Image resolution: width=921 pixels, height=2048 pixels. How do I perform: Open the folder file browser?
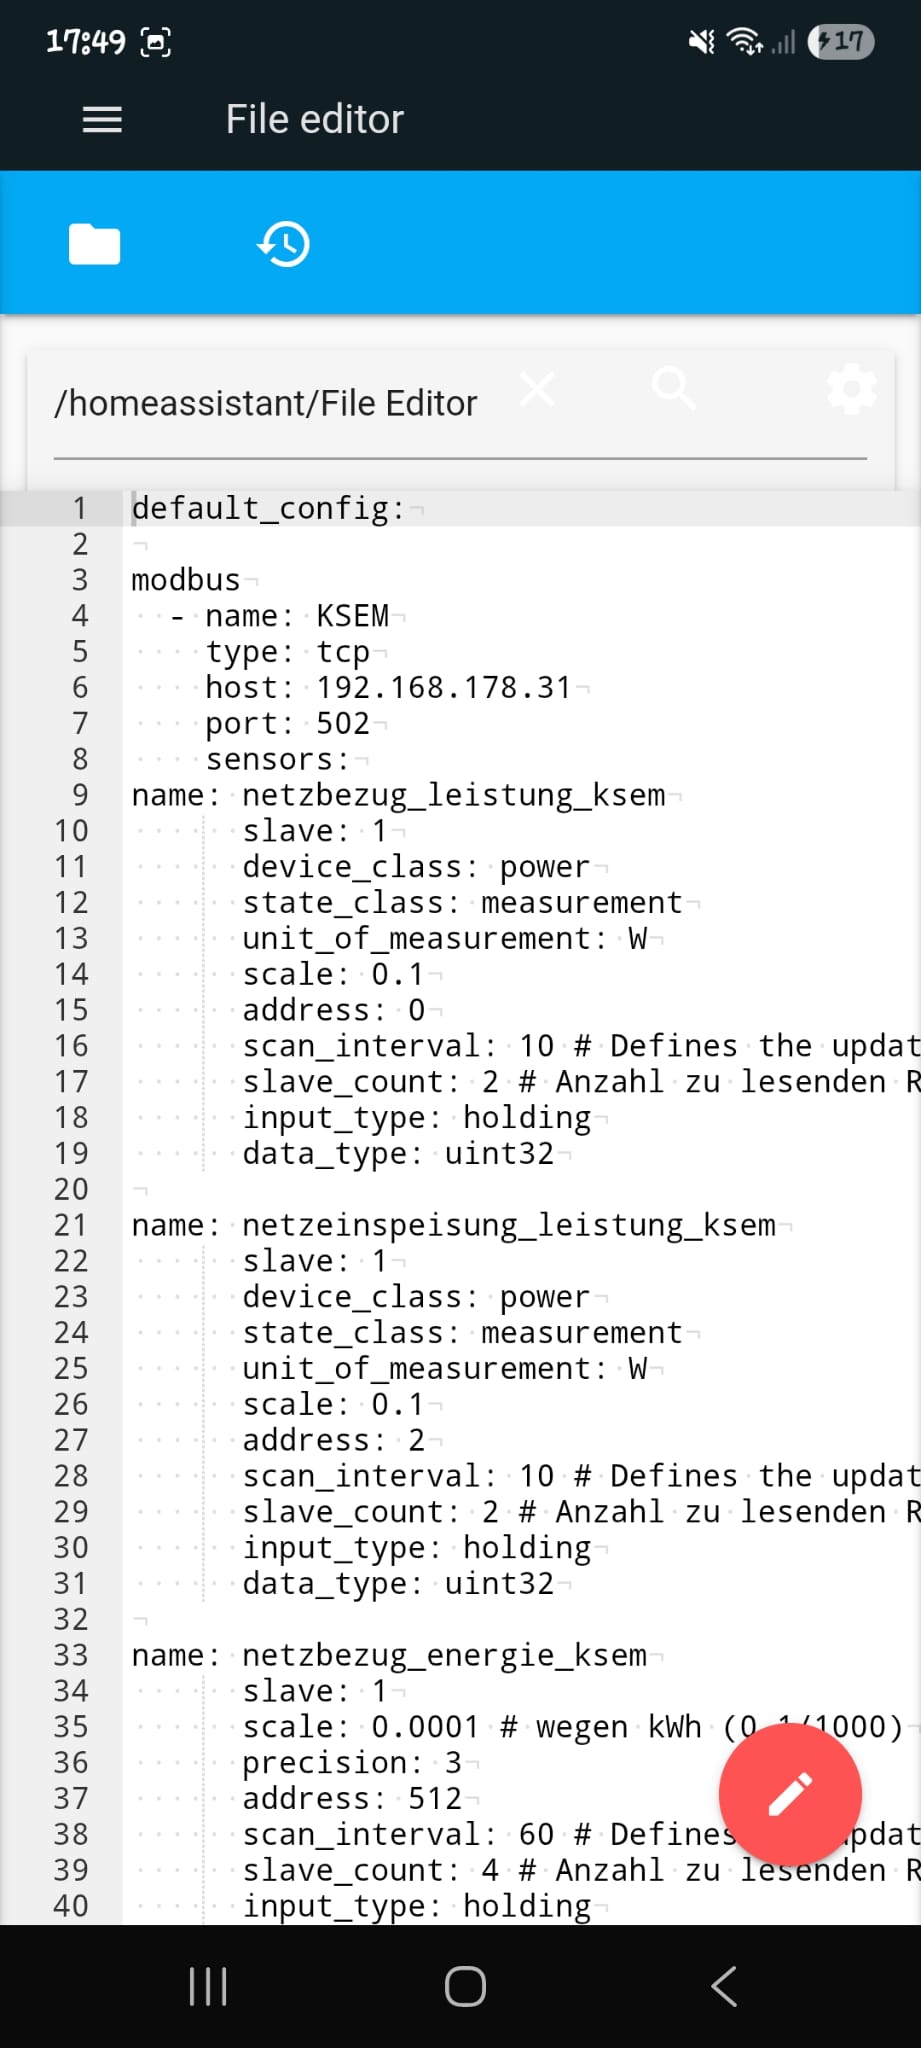coord(94,244)
